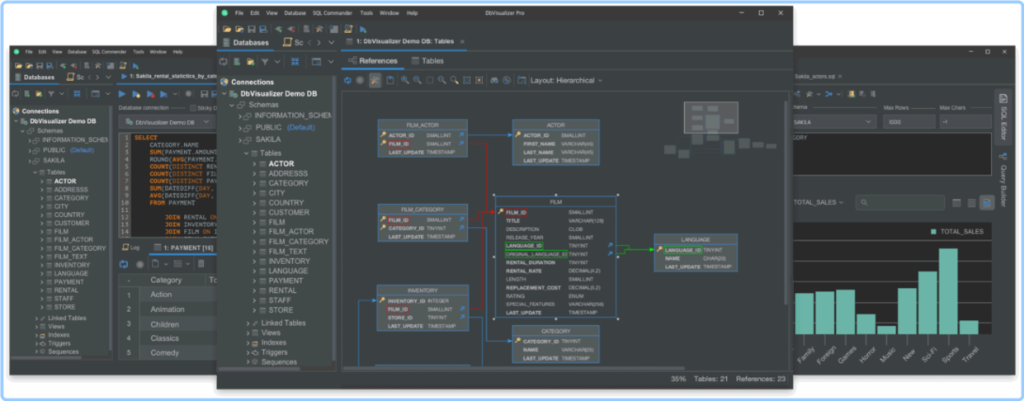Click the fit-to-window icon in References toolbar
Viewport: 1024px width, 401px height.
point(467,80)
